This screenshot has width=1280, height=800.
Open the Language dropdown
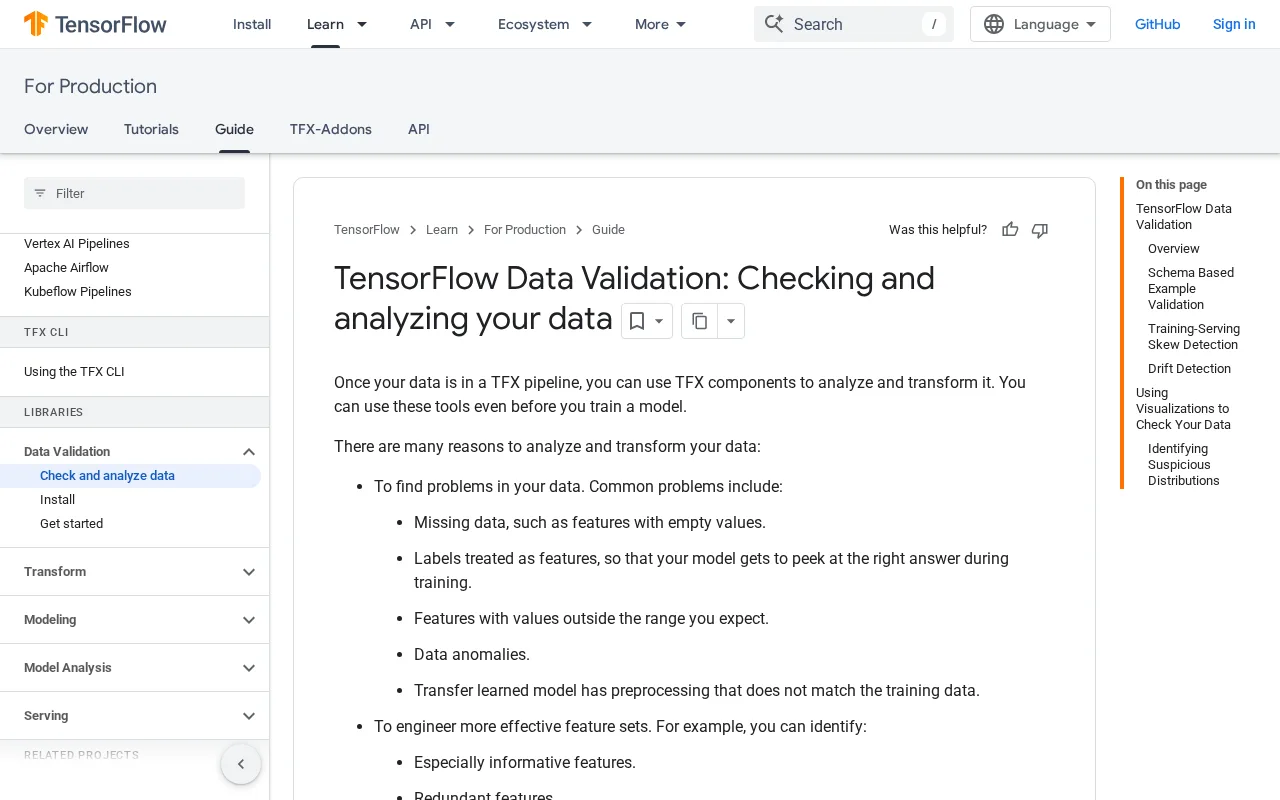[1040, 24]
